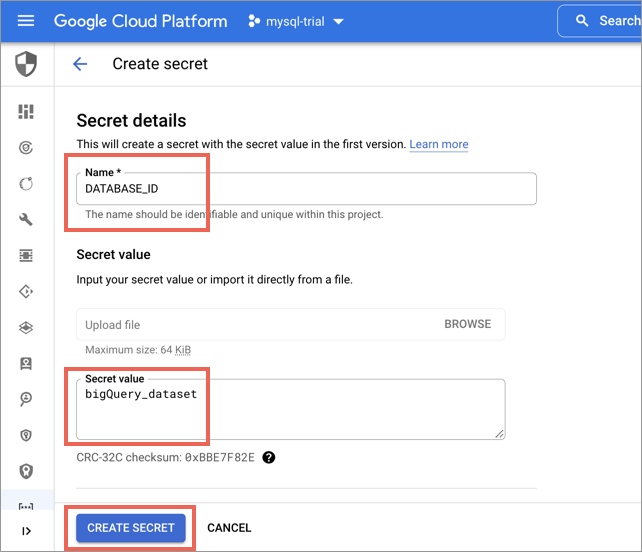Click the Security shield icon in sidebar

click(x=26, y=64)
